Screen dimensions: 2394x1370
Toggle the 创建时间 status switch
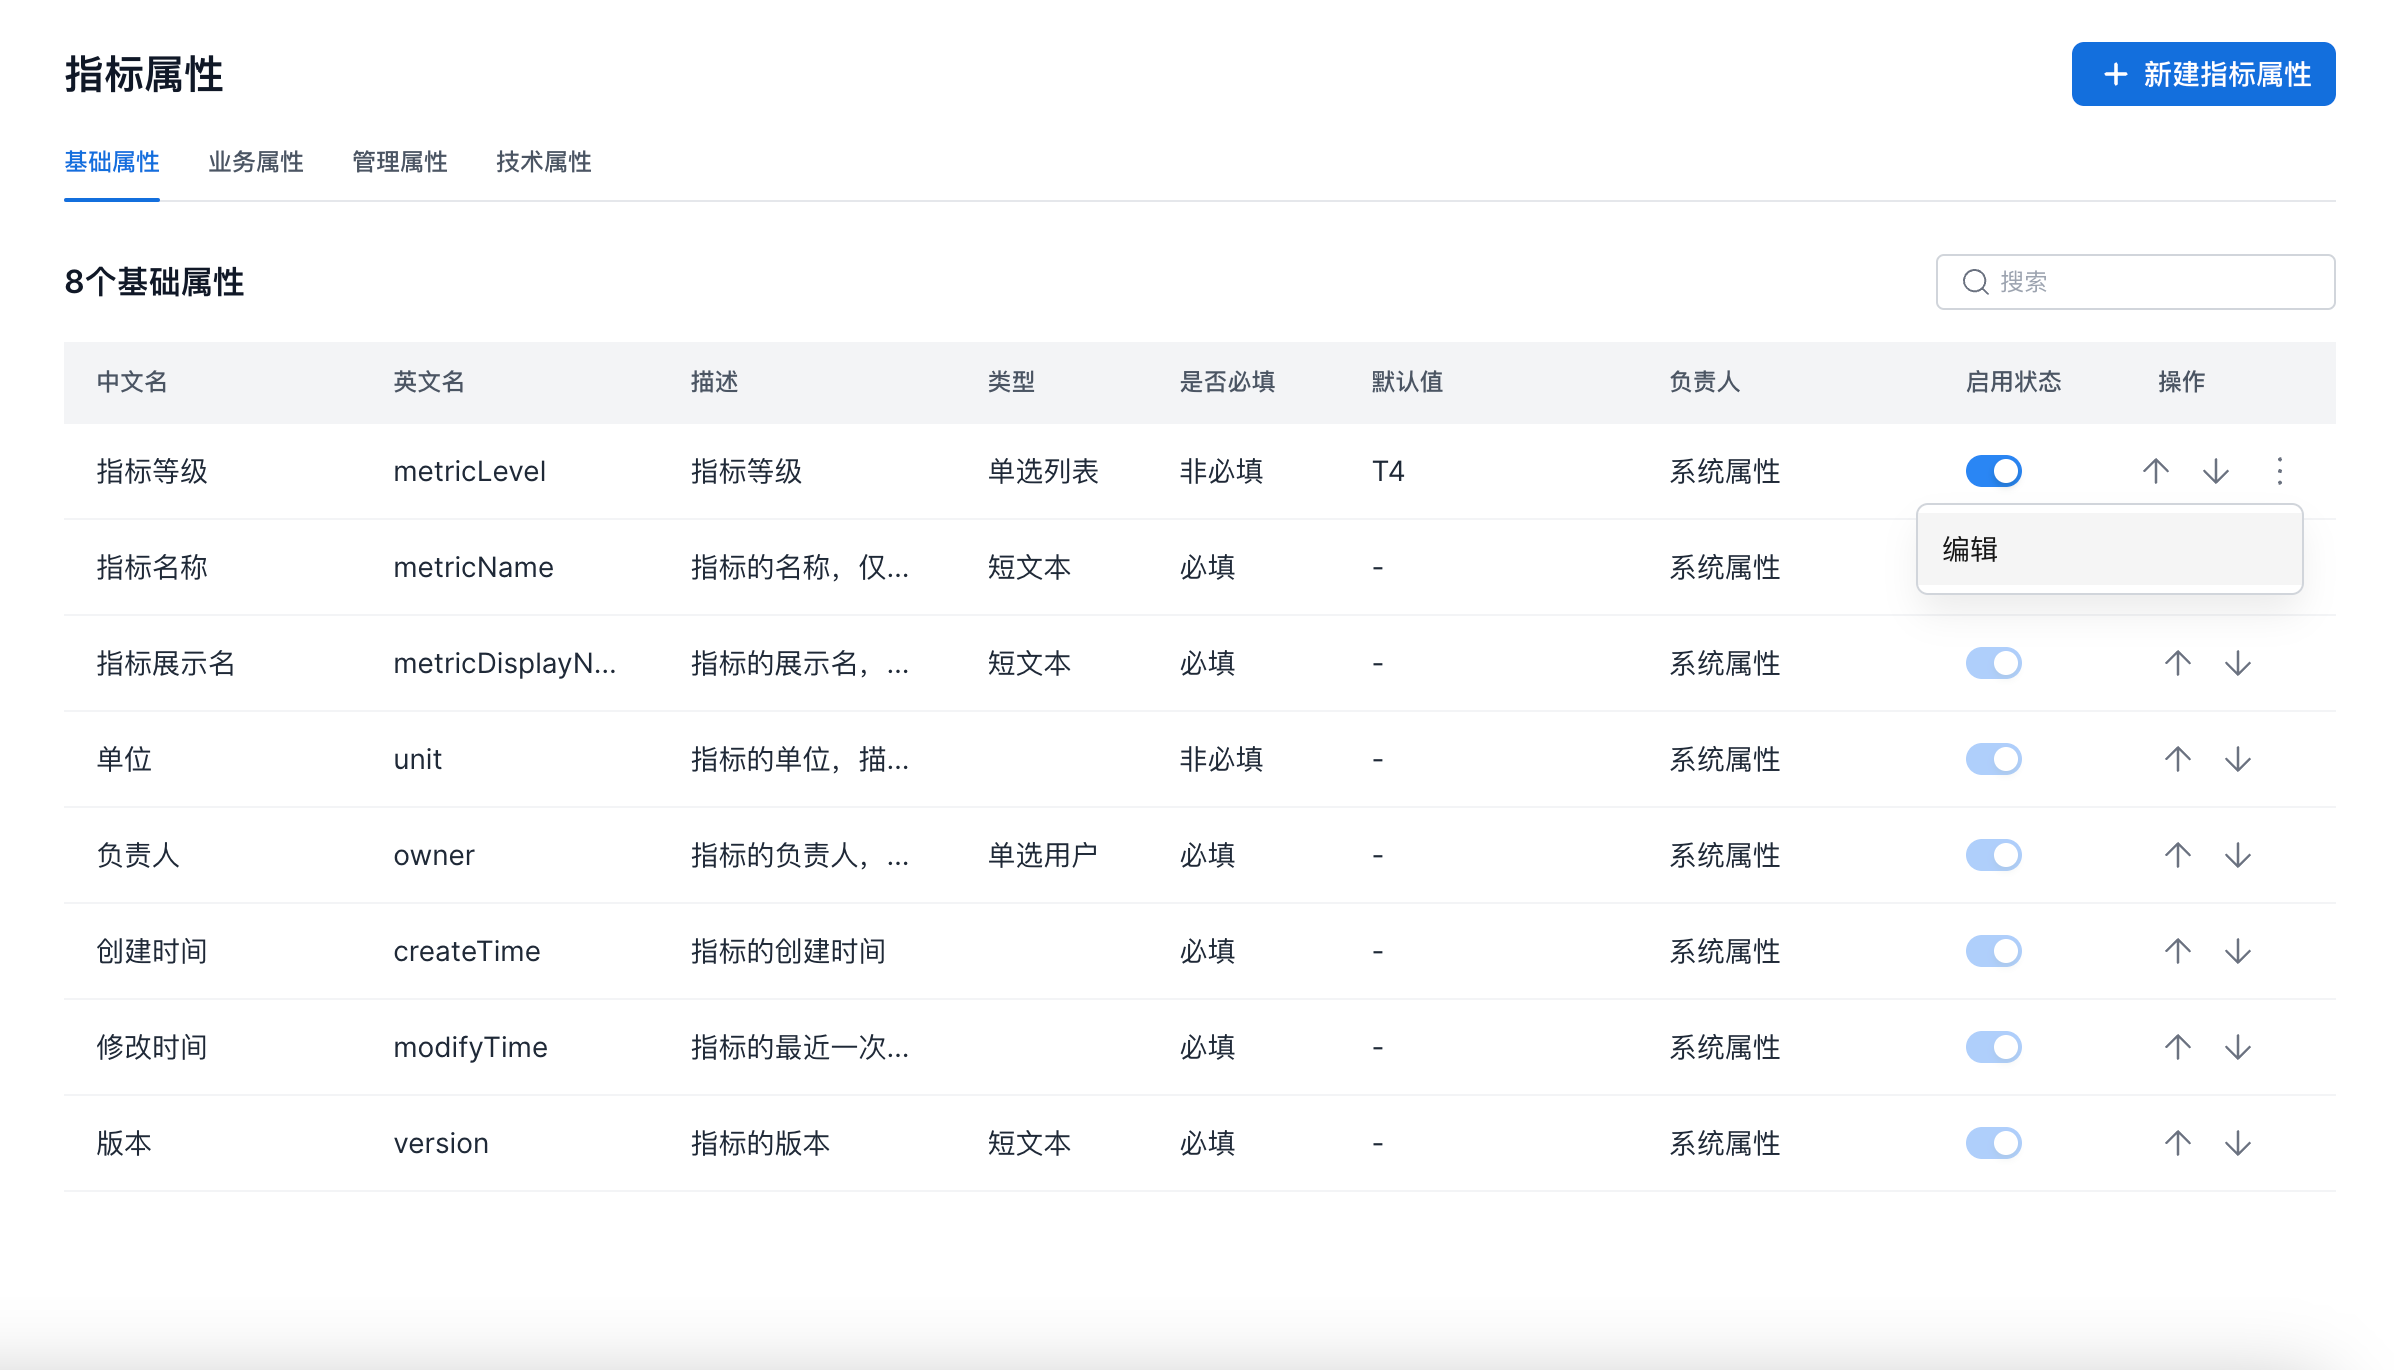(1993, 951)
